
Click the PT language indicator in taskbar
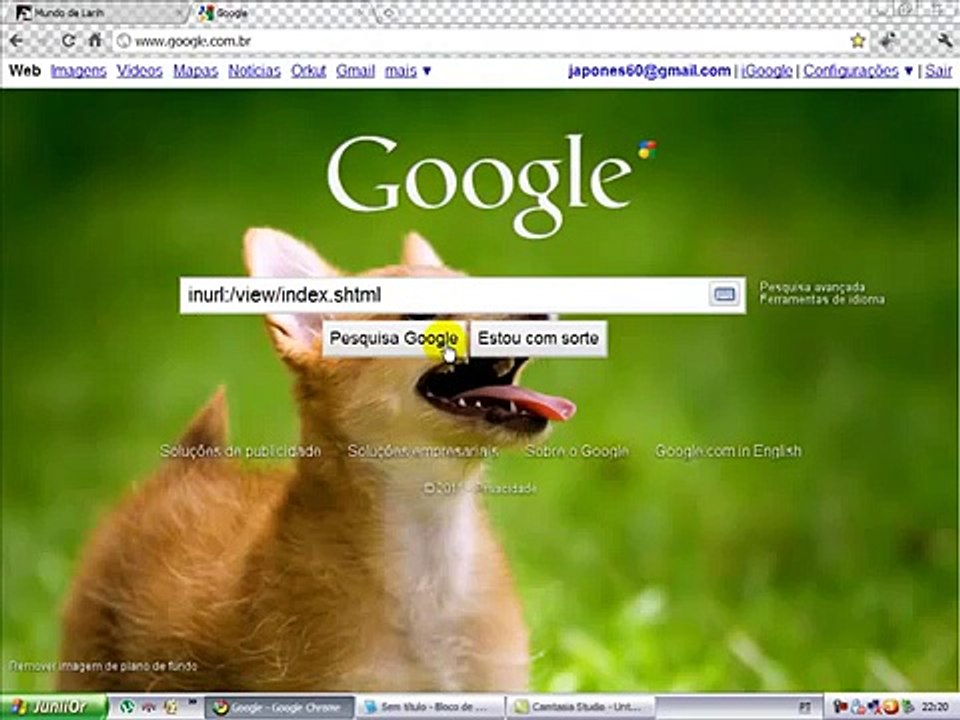pos(806,708)
